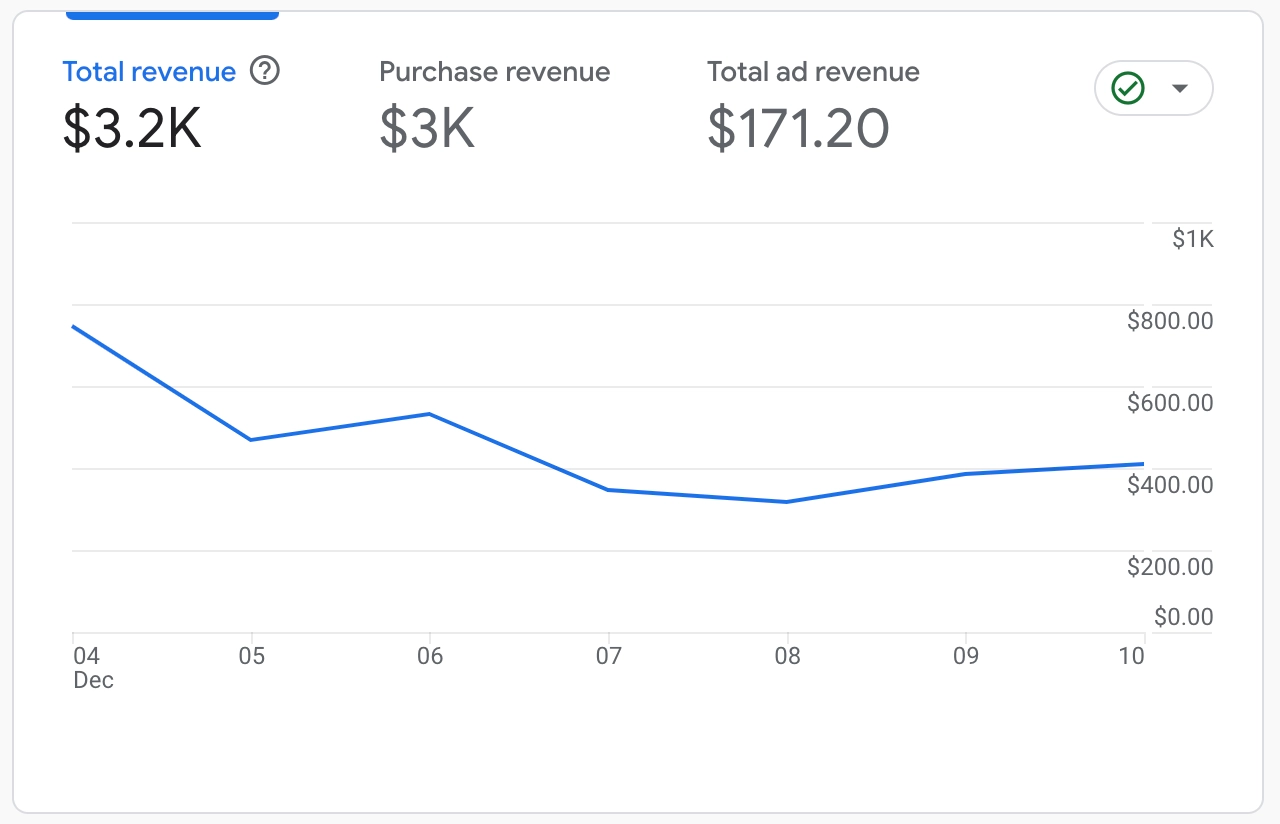Switch to the Purchase revenue metric tab
This screenshot has height=824, width=1280.
494,72
